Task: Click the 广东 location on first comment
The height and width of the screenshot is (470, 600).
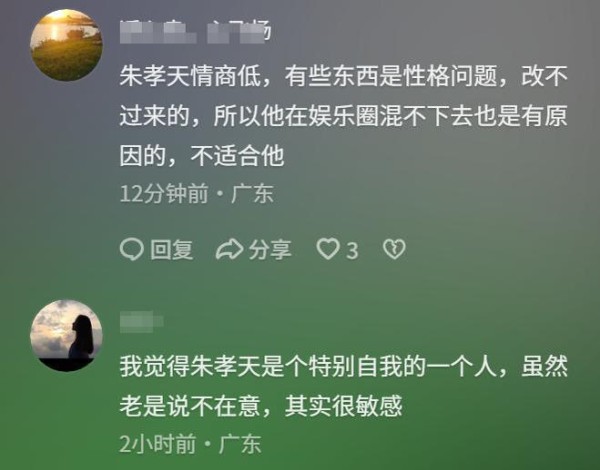Action: coord(252,194)
